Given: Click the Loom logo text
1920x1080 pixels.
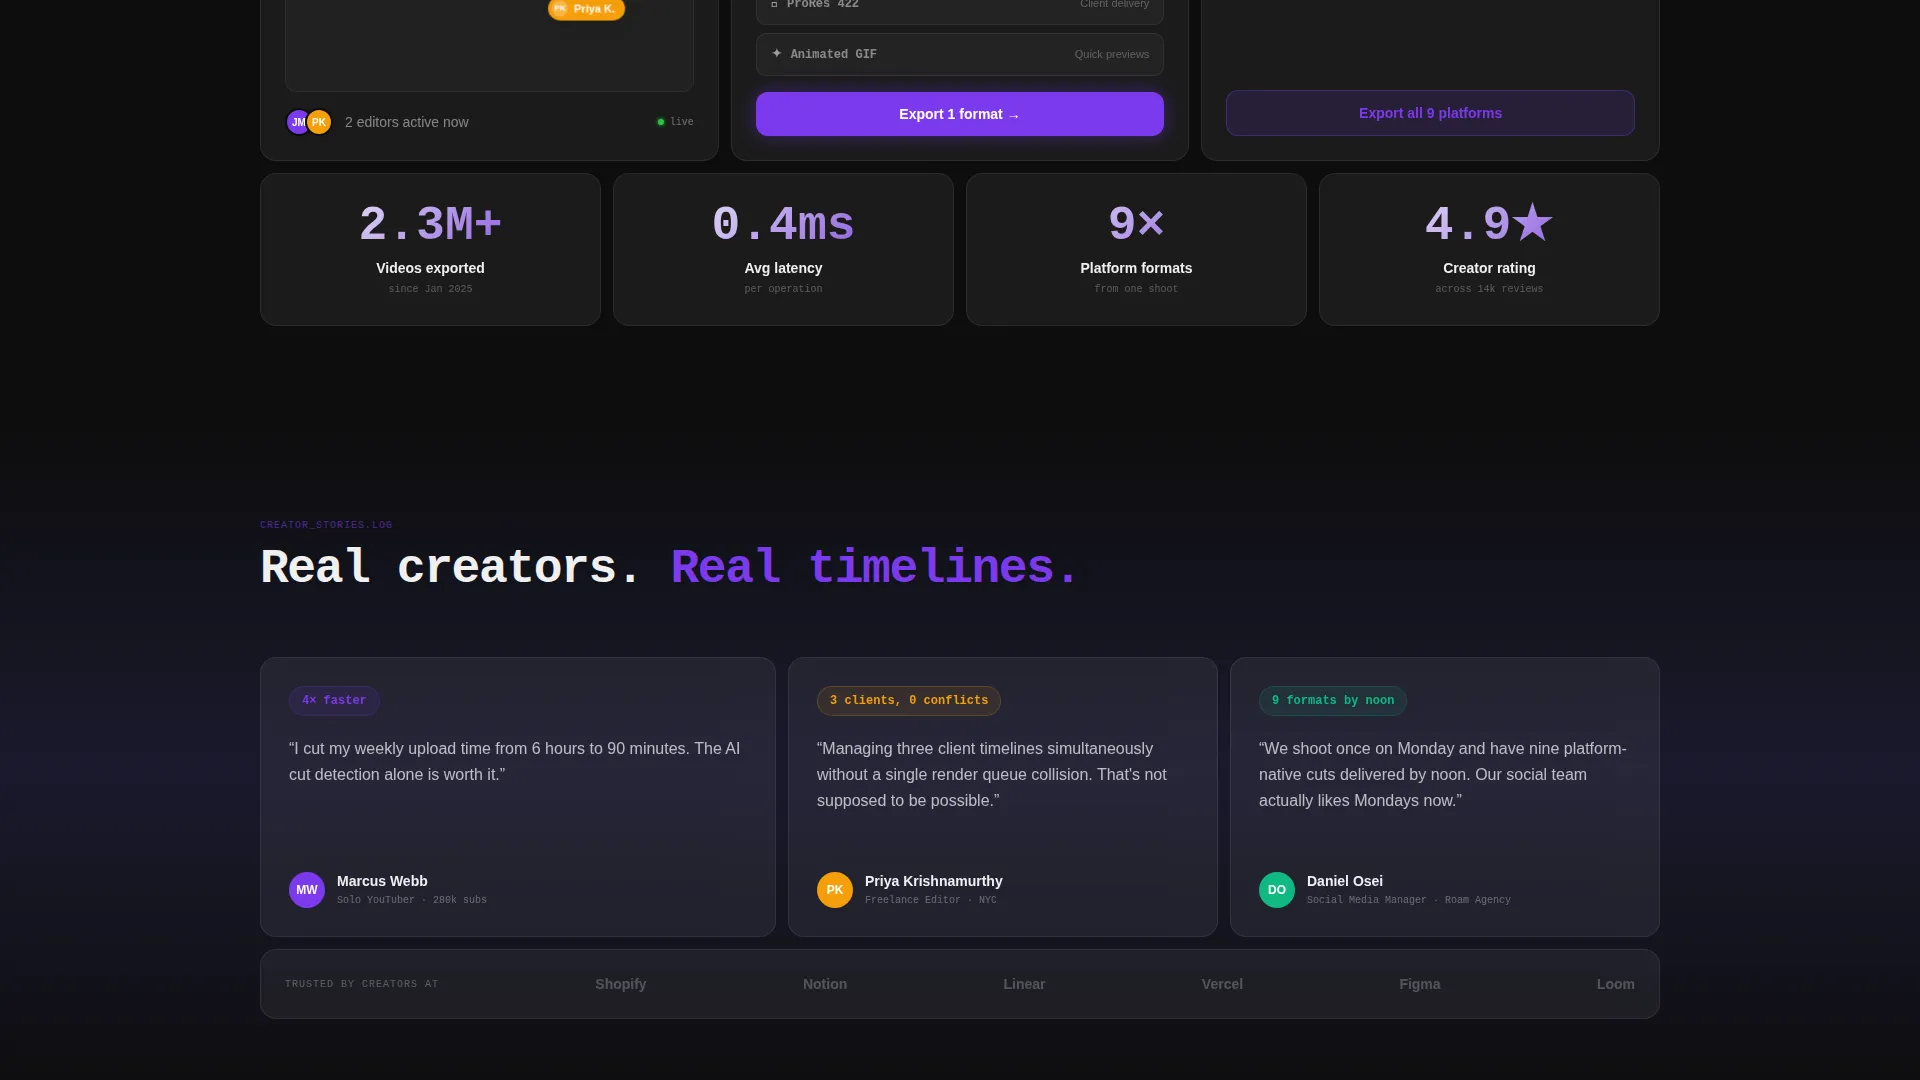Looking at the screenshot, I should coord(1616,984).
